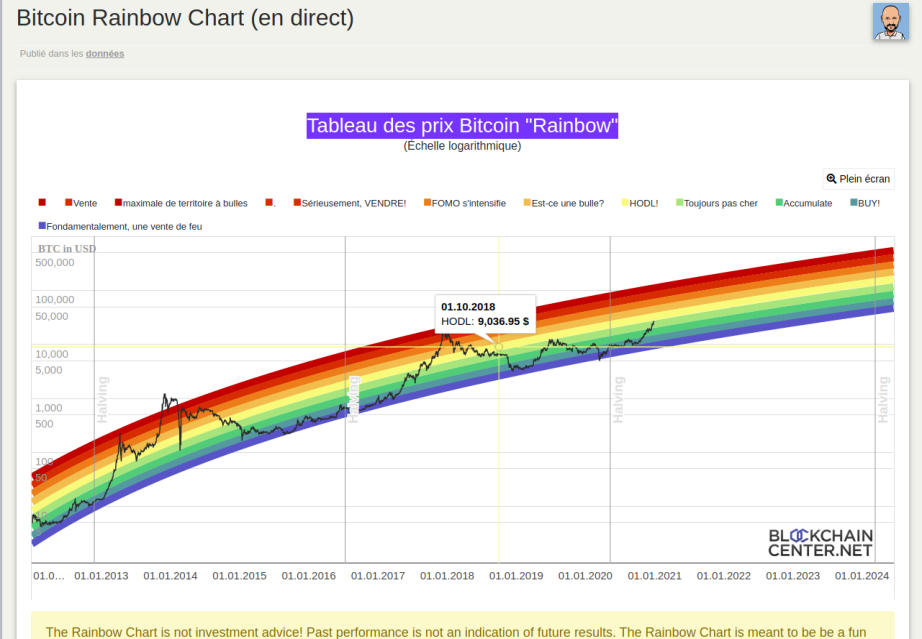Click the BlockchainCenter.net logo on chart
The width and height of the screenshot is (922, 639).
click(x=820, y=543)
